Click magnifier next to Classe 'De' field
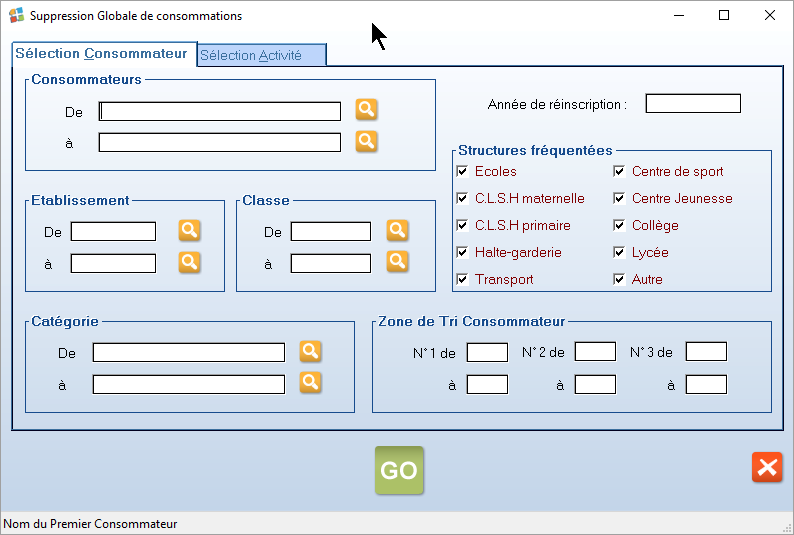 (398, 231)
